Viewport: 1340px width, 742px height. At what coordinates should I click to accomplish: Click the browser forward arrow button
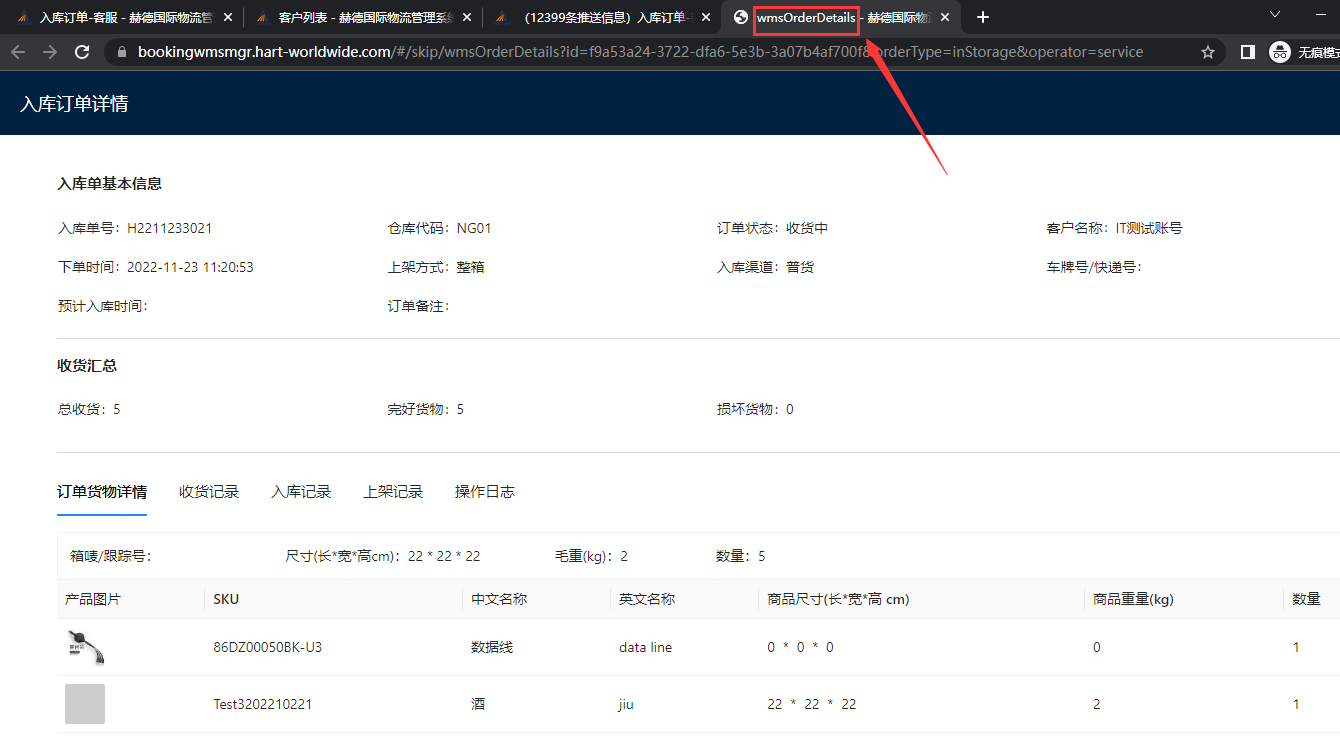pos(50,52)
